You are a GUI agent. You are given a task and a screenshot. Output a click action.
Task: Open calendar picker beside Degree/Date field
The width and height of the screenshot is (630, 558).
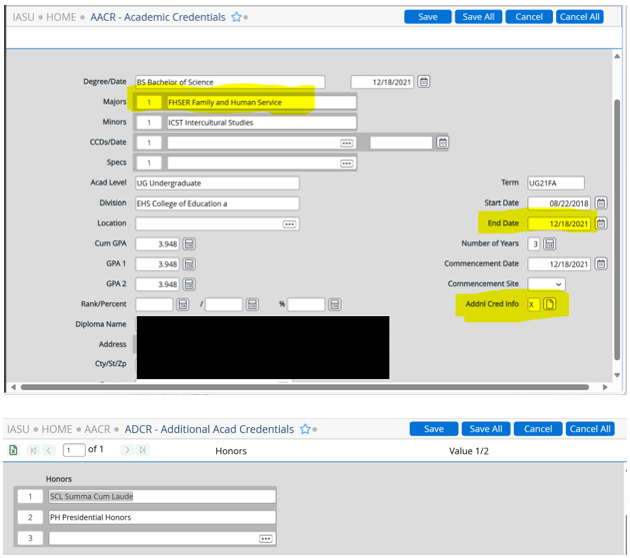pyautogui.click(x=424, y=82)
